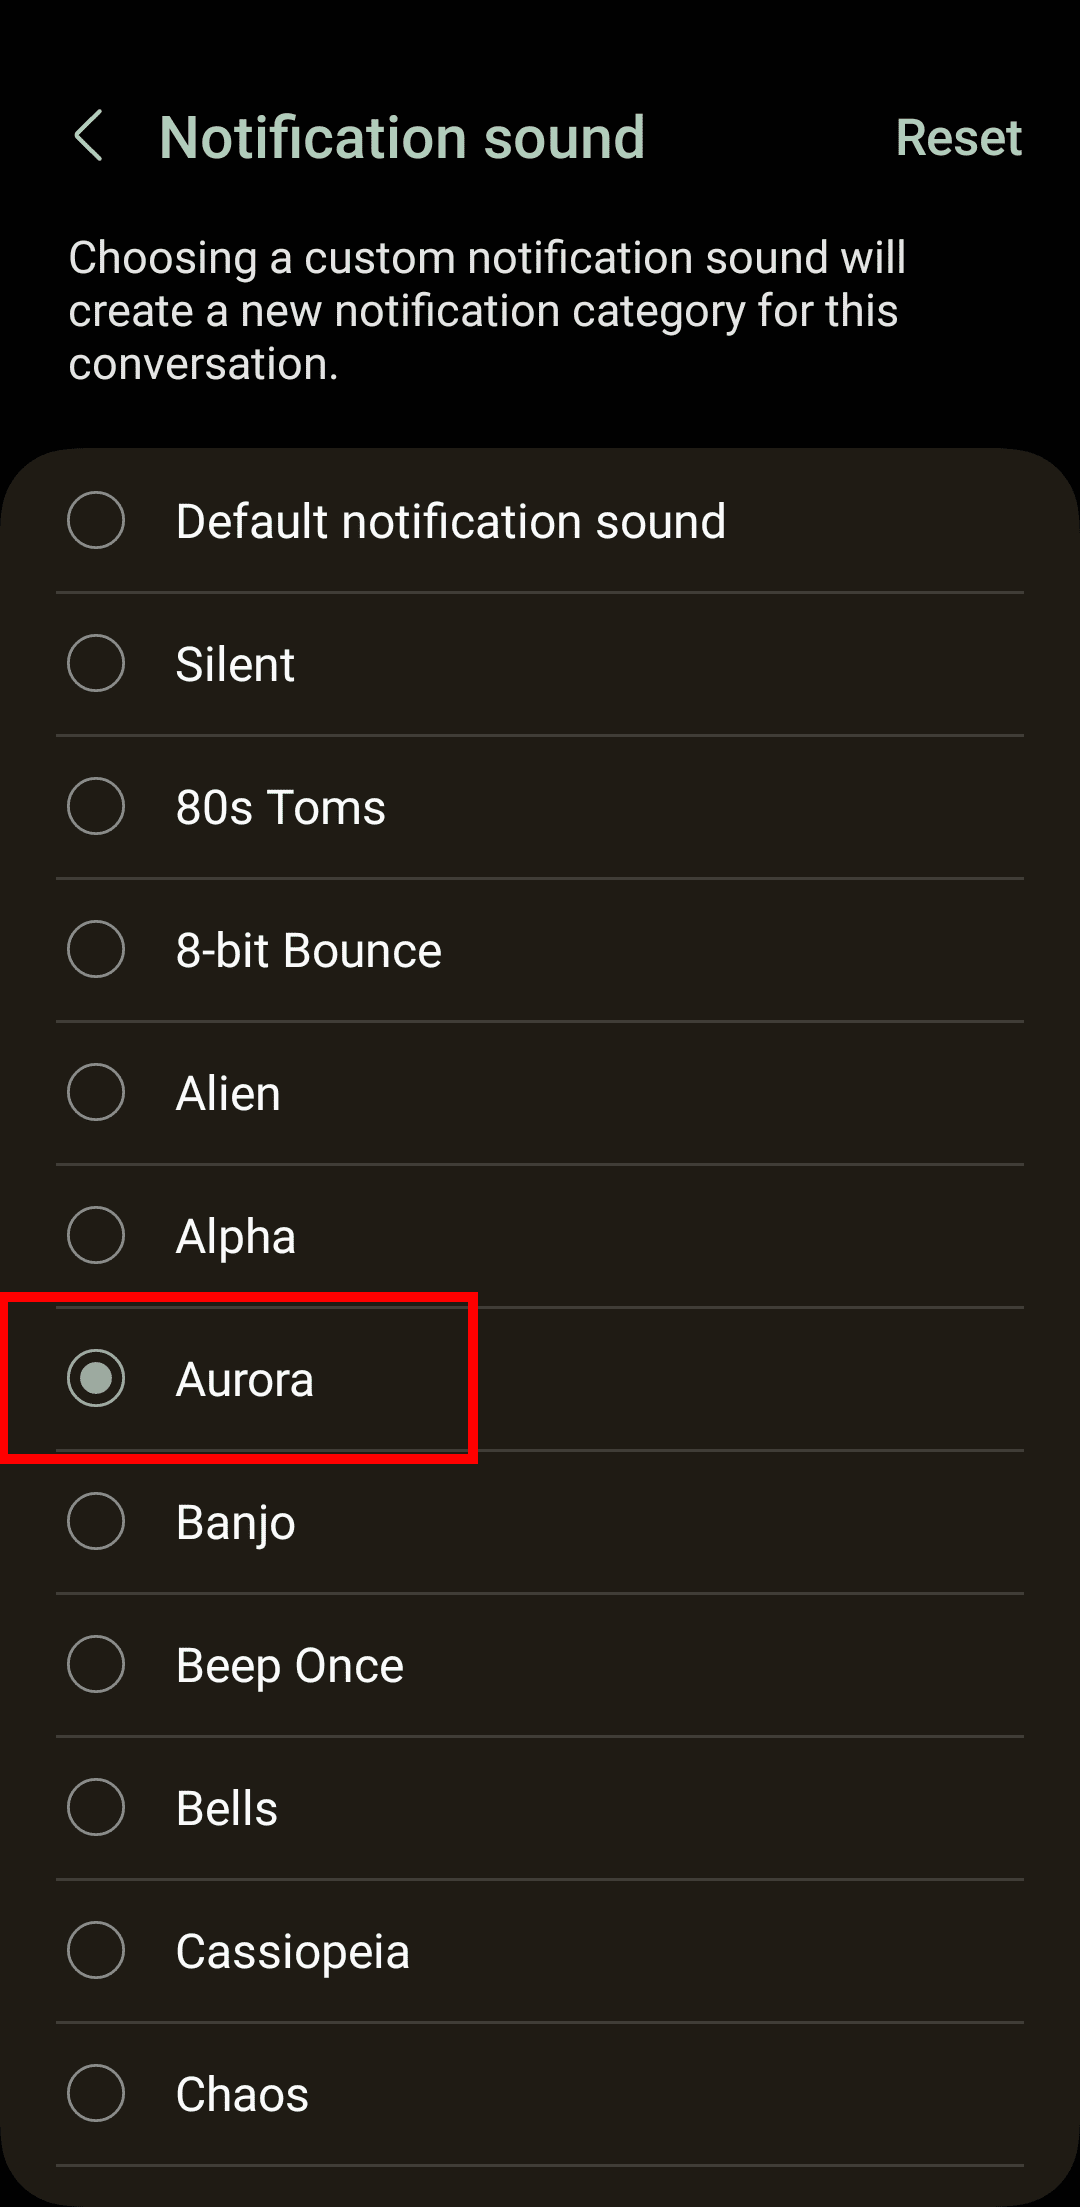Tap the 8-bit Bounce label text

(308, 951)
